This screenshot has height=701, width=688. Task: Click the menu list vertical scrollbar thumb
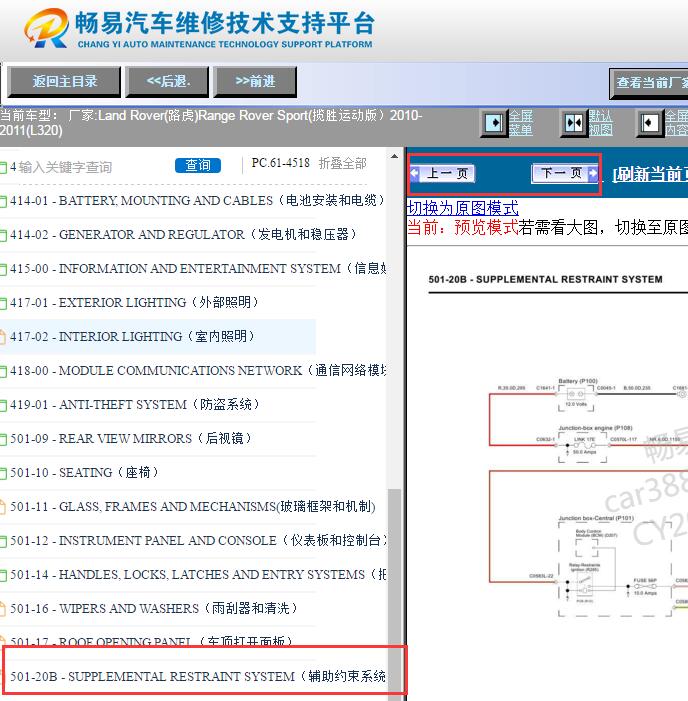(394, 595)
